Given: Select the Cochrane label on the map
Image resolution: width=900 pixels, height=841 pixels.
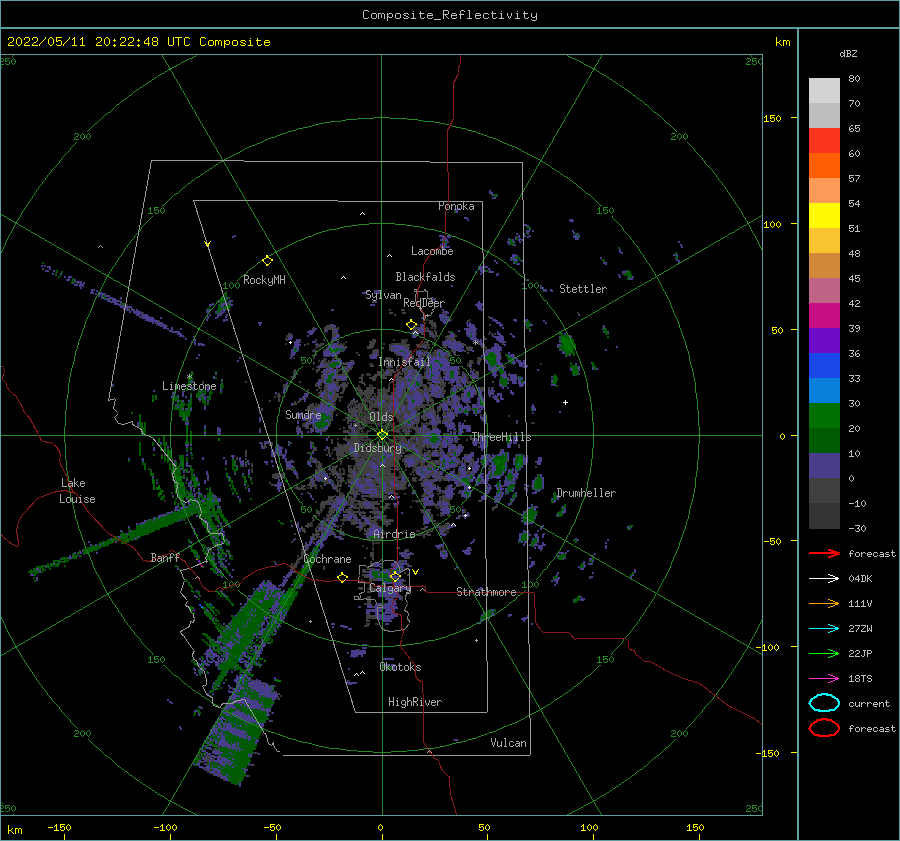Looking at the screenshot, I should [x=327, y=559].
